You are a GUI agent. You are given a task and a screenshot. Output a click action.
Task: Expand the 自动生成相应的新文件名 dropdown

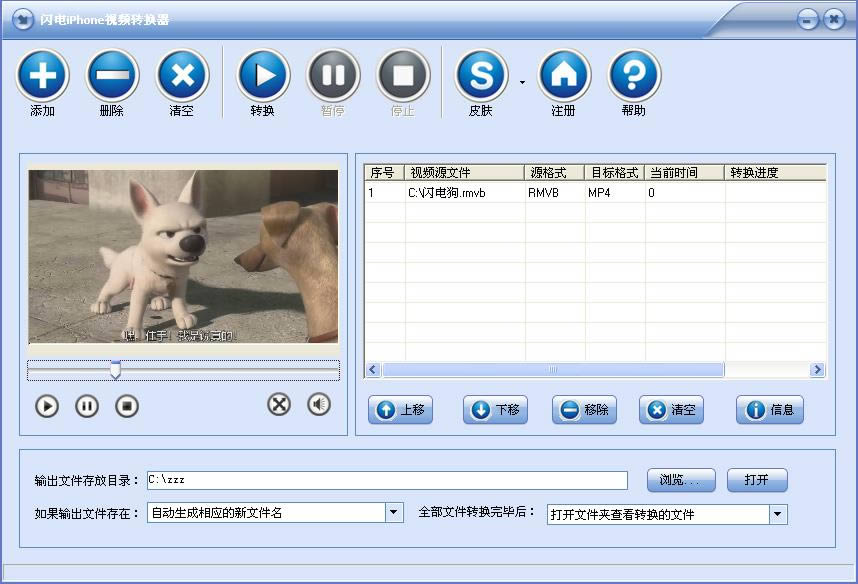coord(393,513)
